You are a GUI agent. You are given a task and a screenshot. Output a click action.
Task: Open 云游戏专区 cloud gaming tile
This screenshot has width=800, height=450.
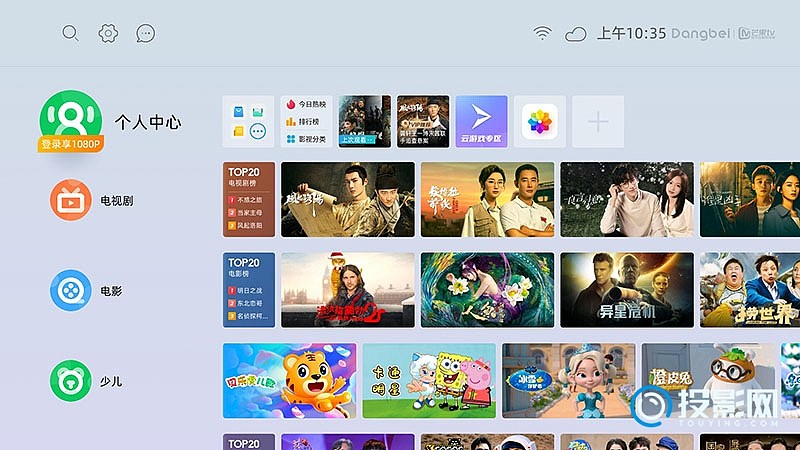[x=481, y=122]
